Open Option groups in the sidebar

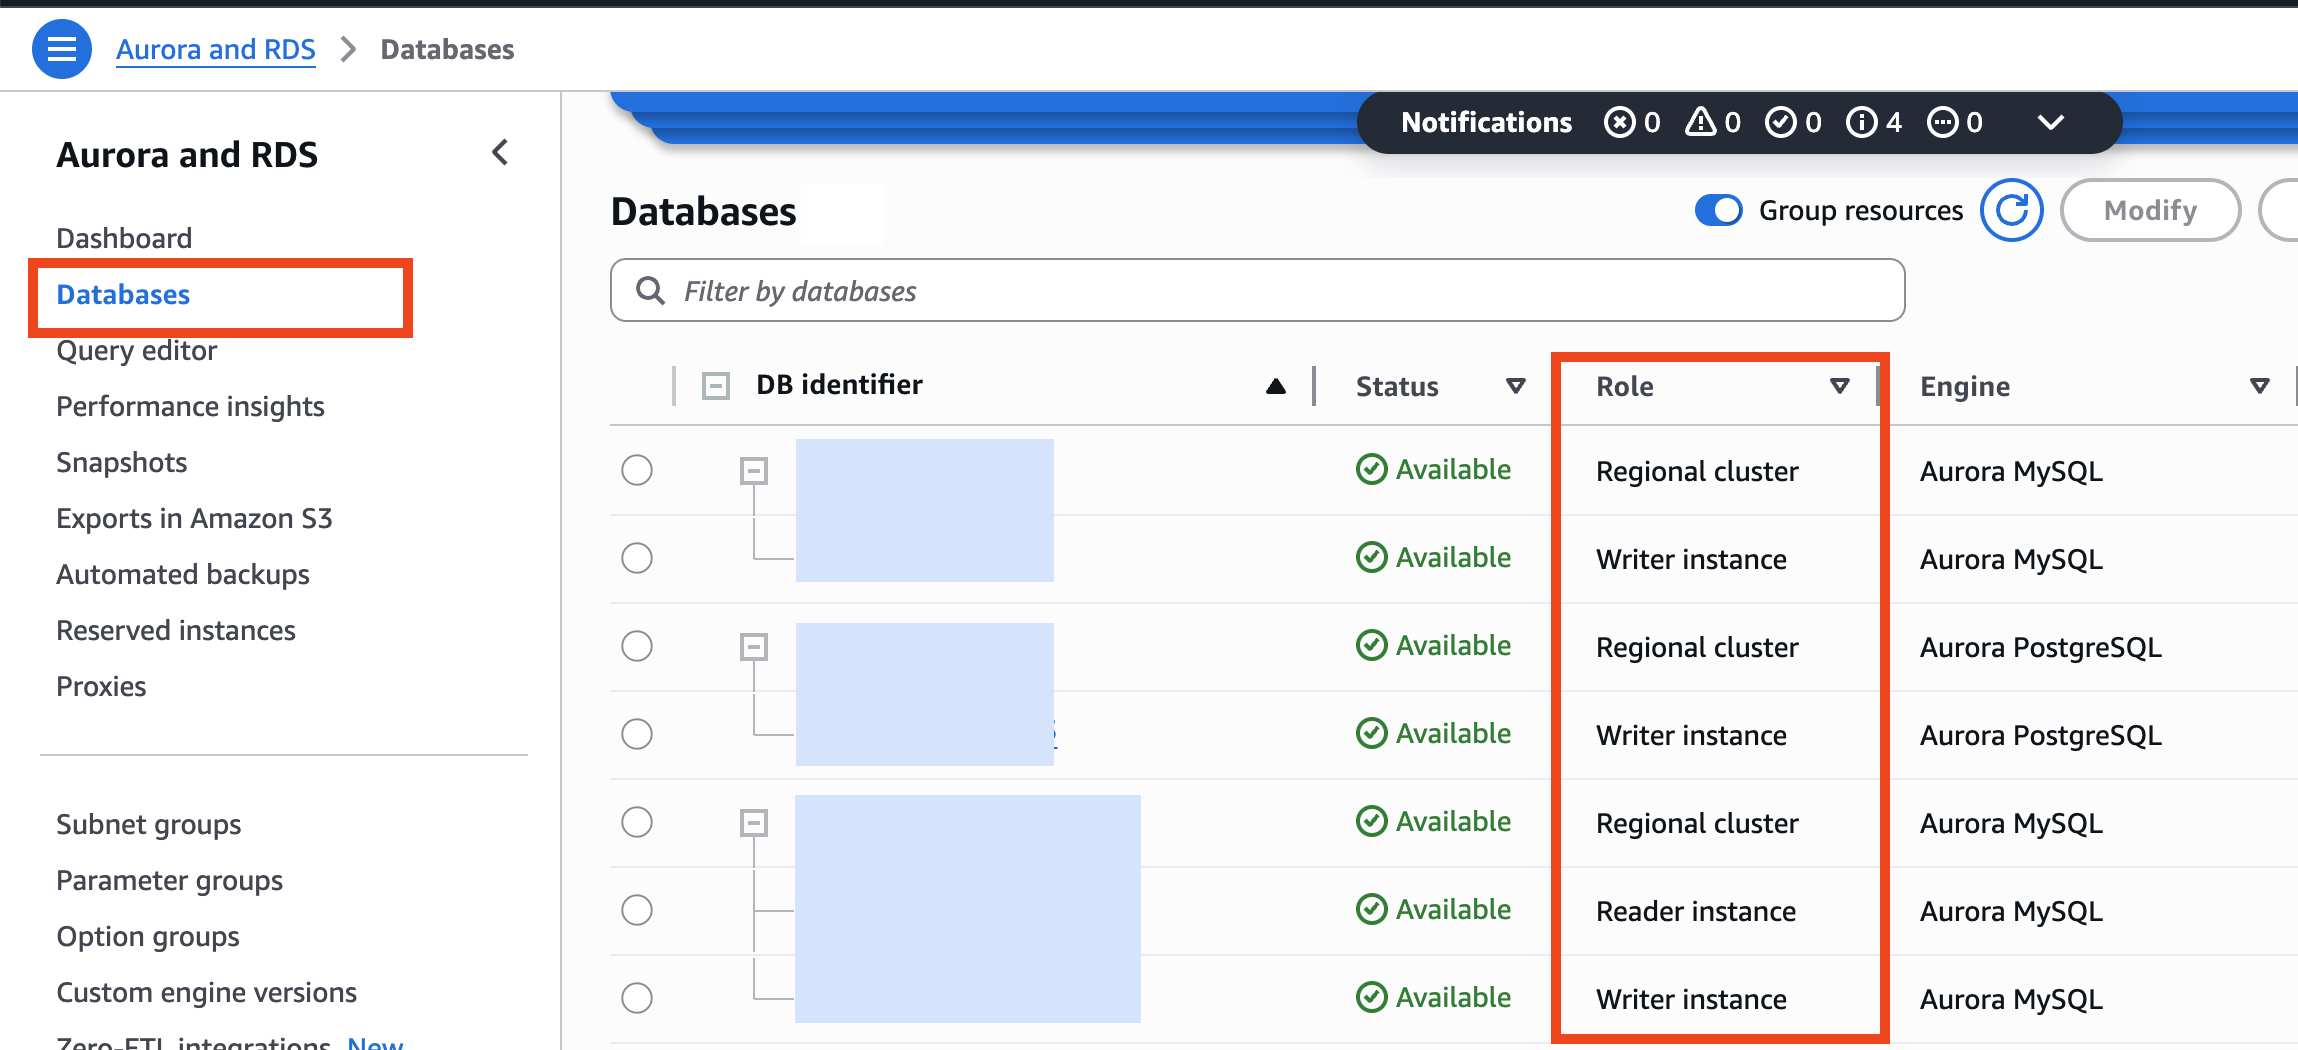[148, 936]
